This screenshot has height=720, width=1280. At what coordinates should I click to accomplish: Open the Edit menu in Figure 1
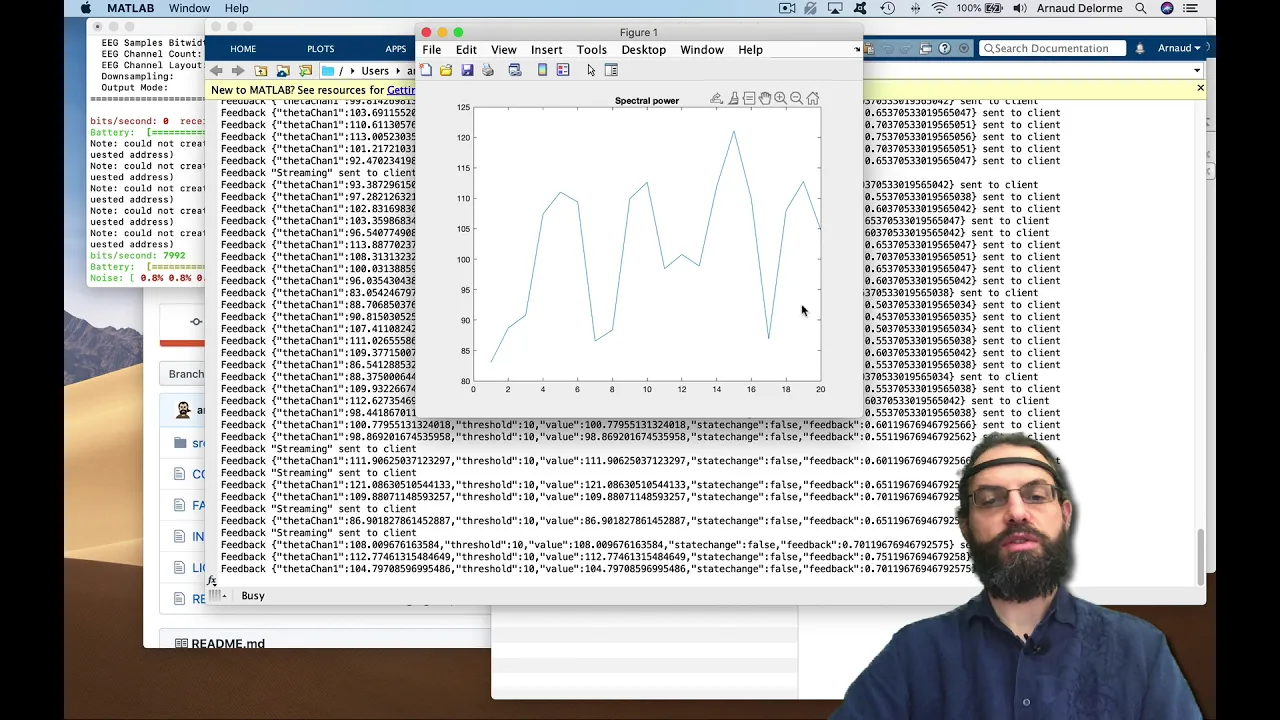click(x=466, y=49)
